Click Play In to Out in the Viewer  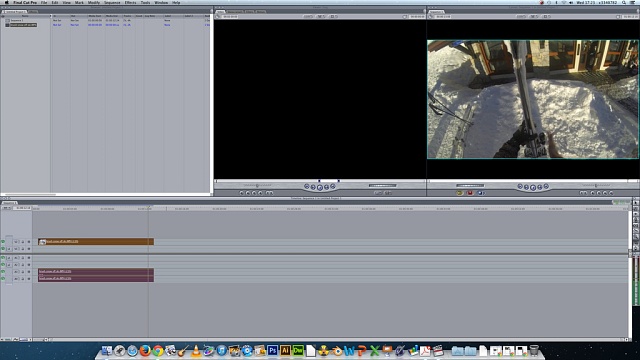tap(313, 187)
